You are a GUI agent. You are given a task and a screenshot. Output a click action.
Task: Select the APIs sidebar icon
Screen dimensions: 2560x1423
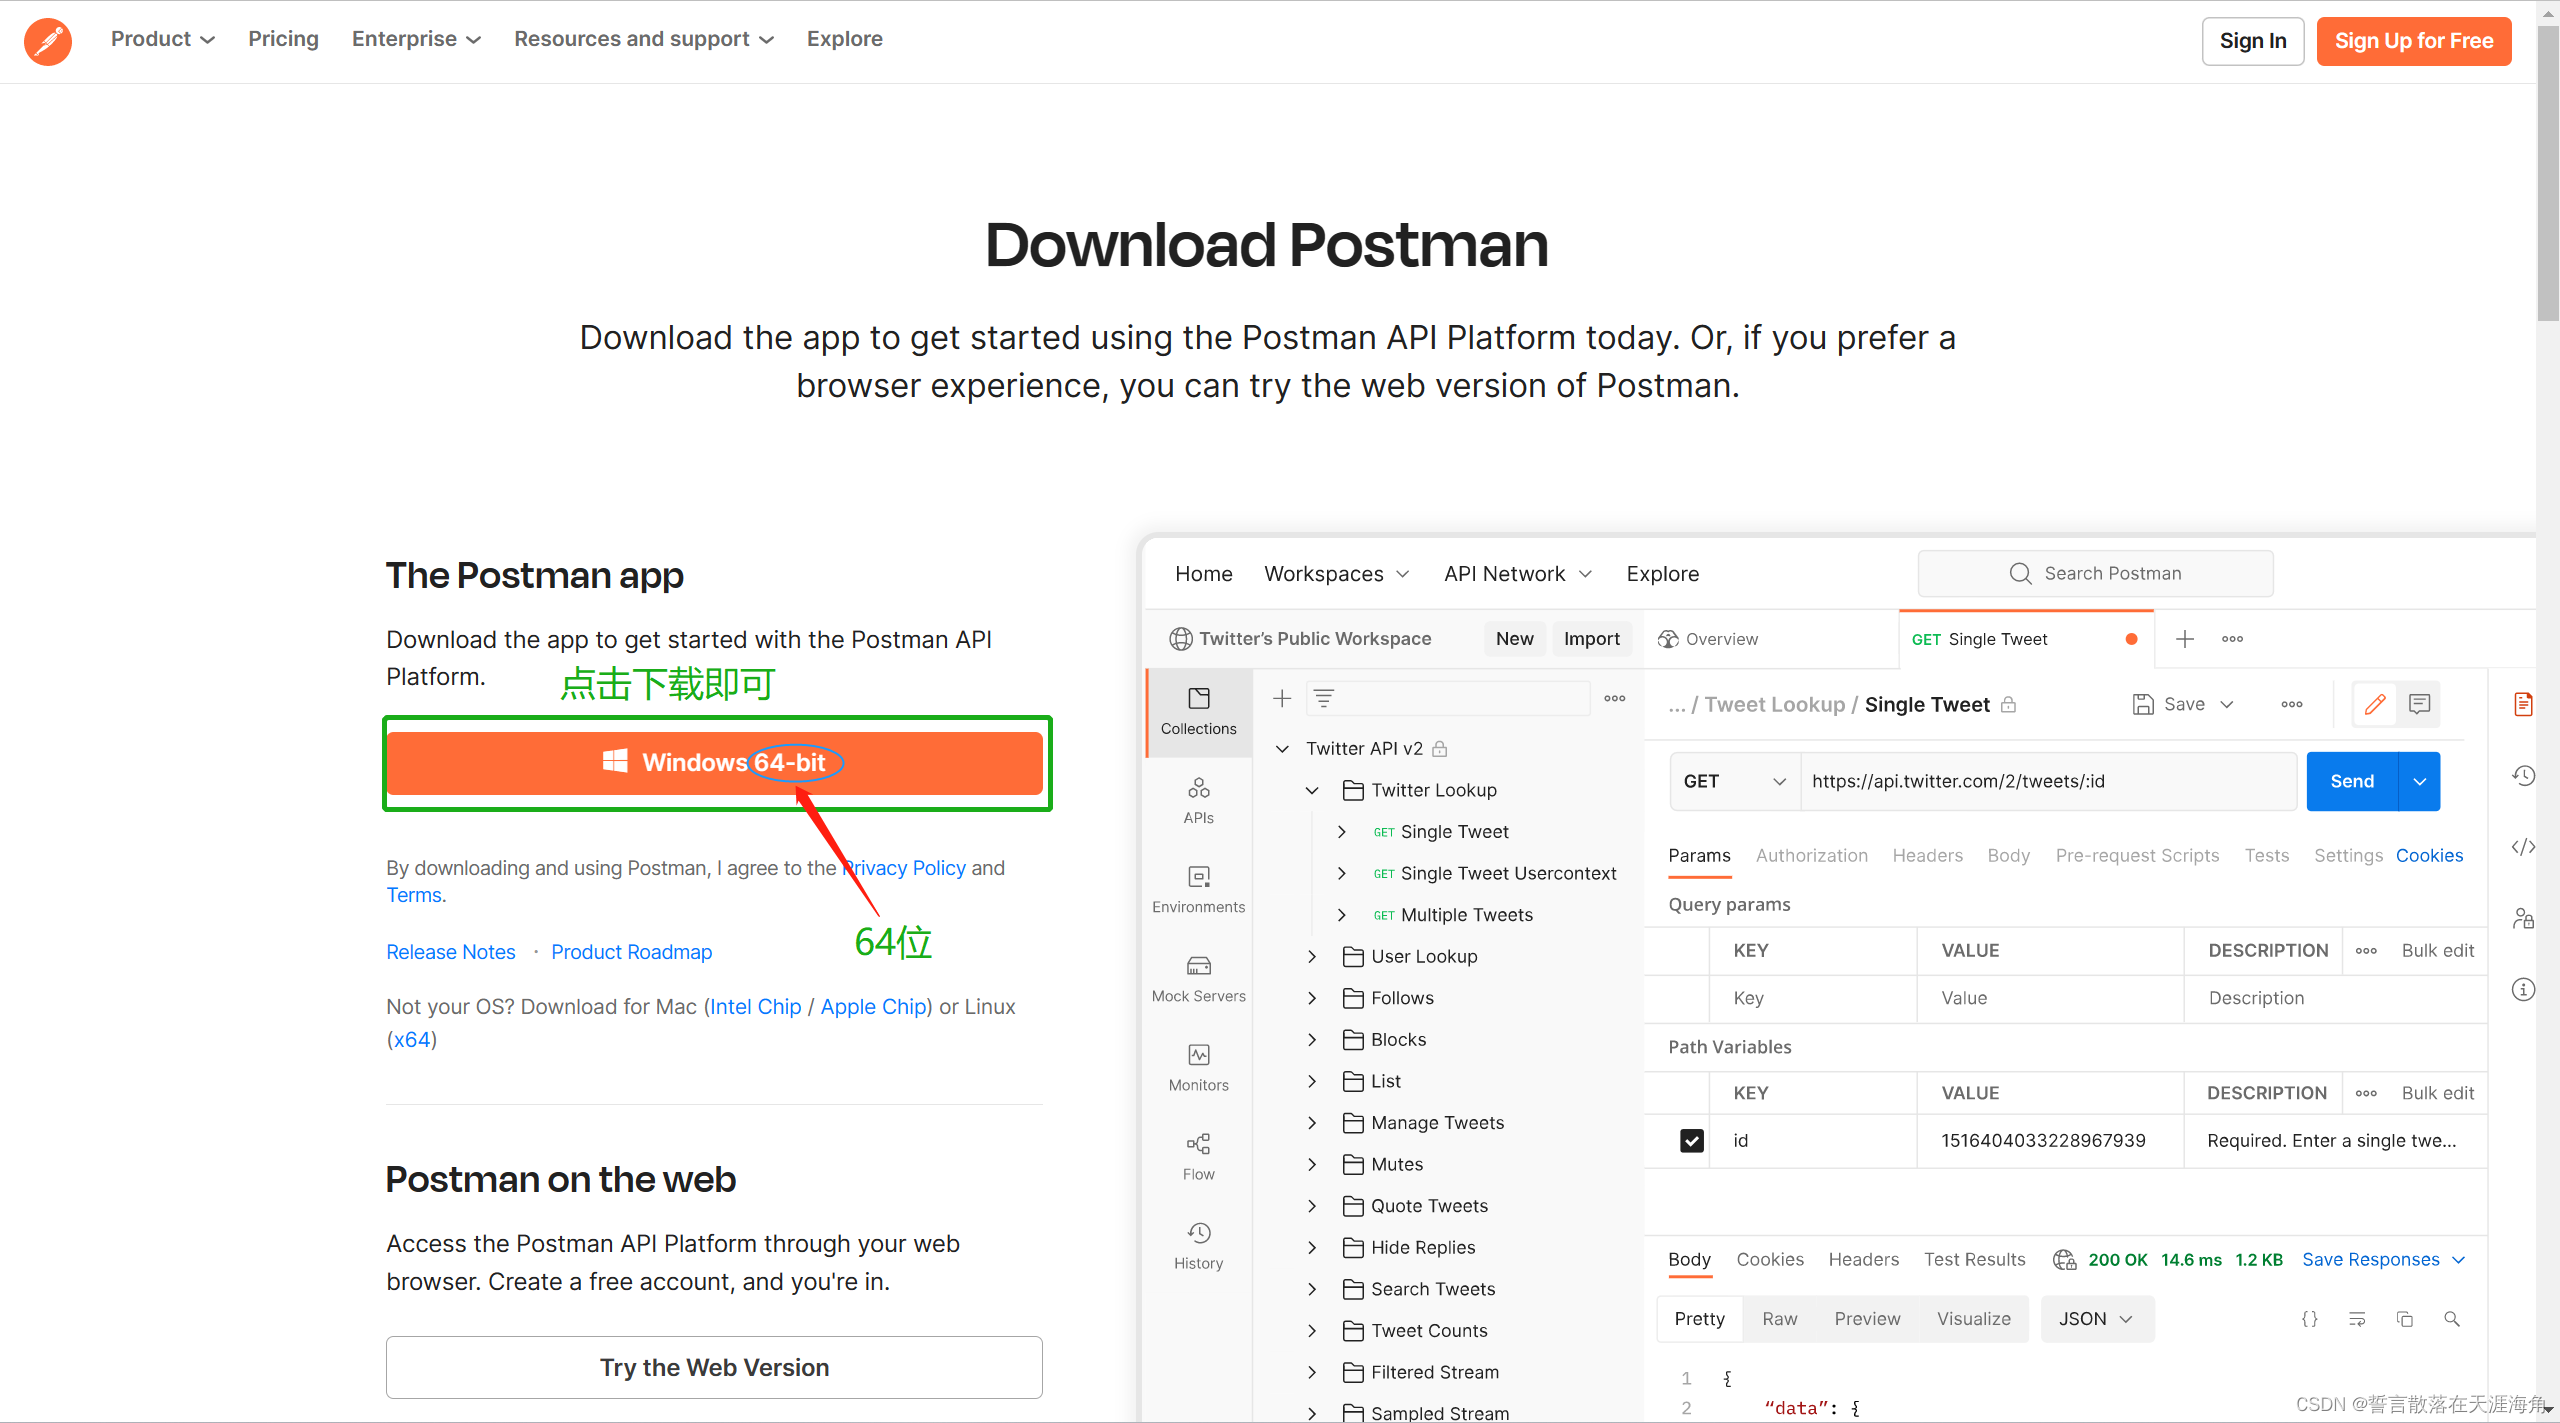(1197, 800)
